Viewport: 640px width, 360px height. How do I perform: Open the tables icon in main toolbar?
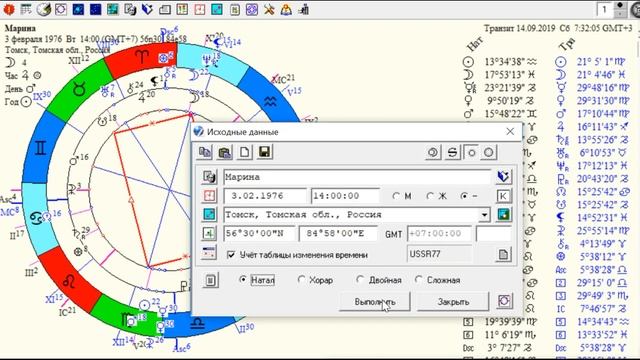26,9
